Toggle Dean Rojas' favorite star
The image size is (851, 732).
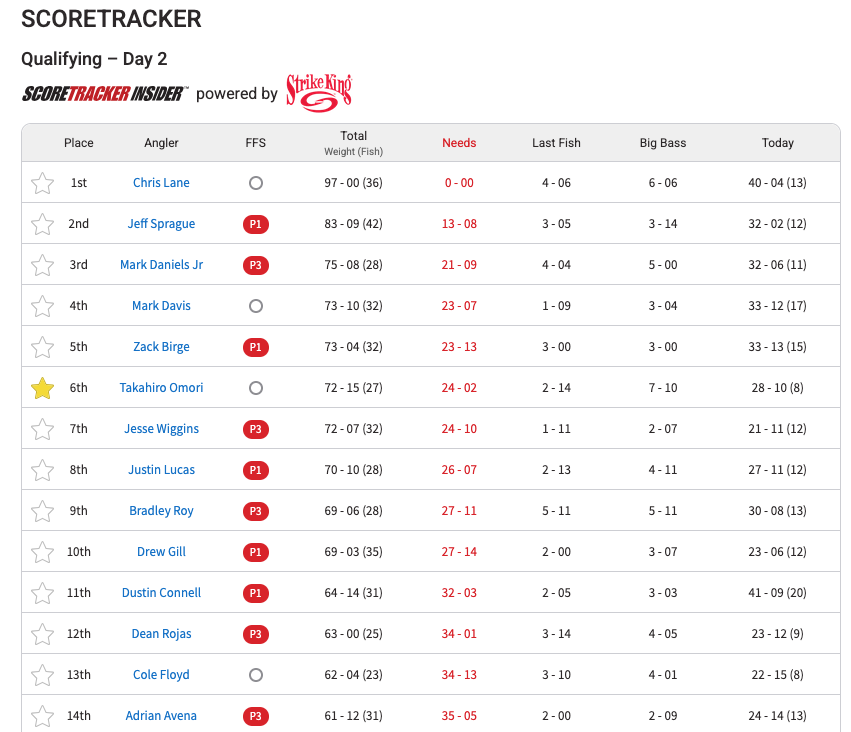click(42, 634)
